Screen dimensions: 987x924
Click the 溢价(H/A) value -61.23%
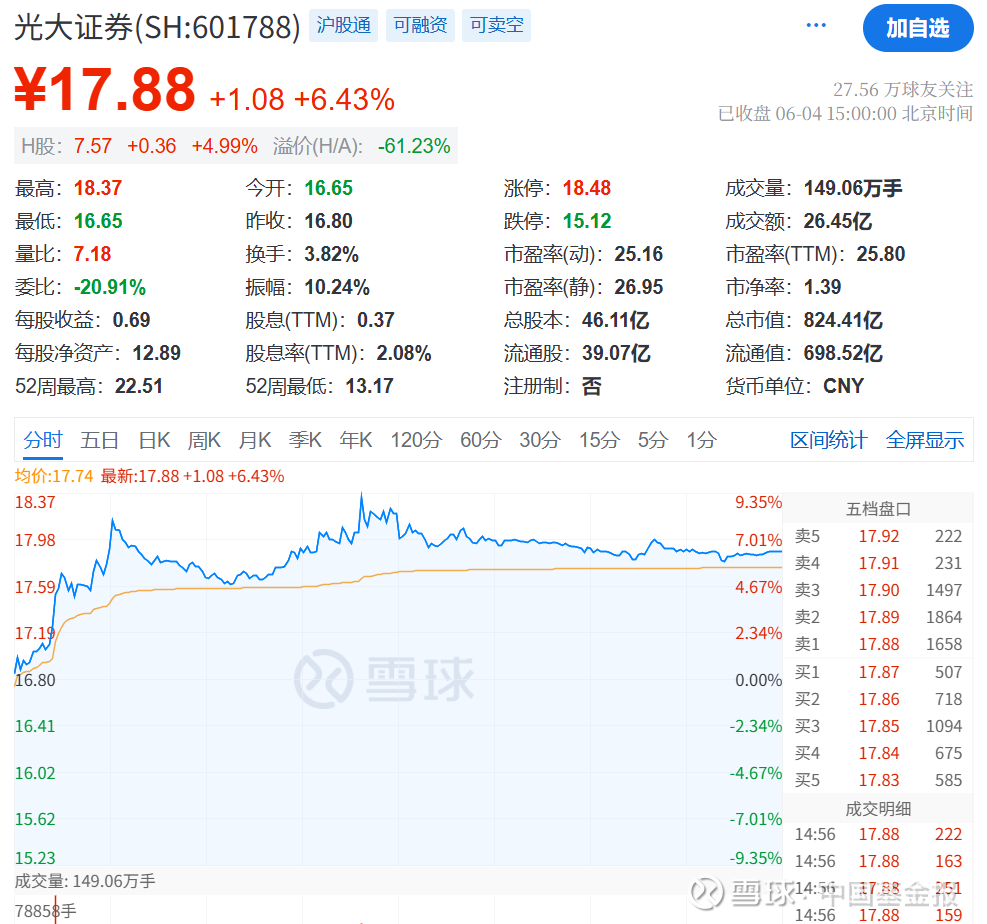(x=414, y=146)
